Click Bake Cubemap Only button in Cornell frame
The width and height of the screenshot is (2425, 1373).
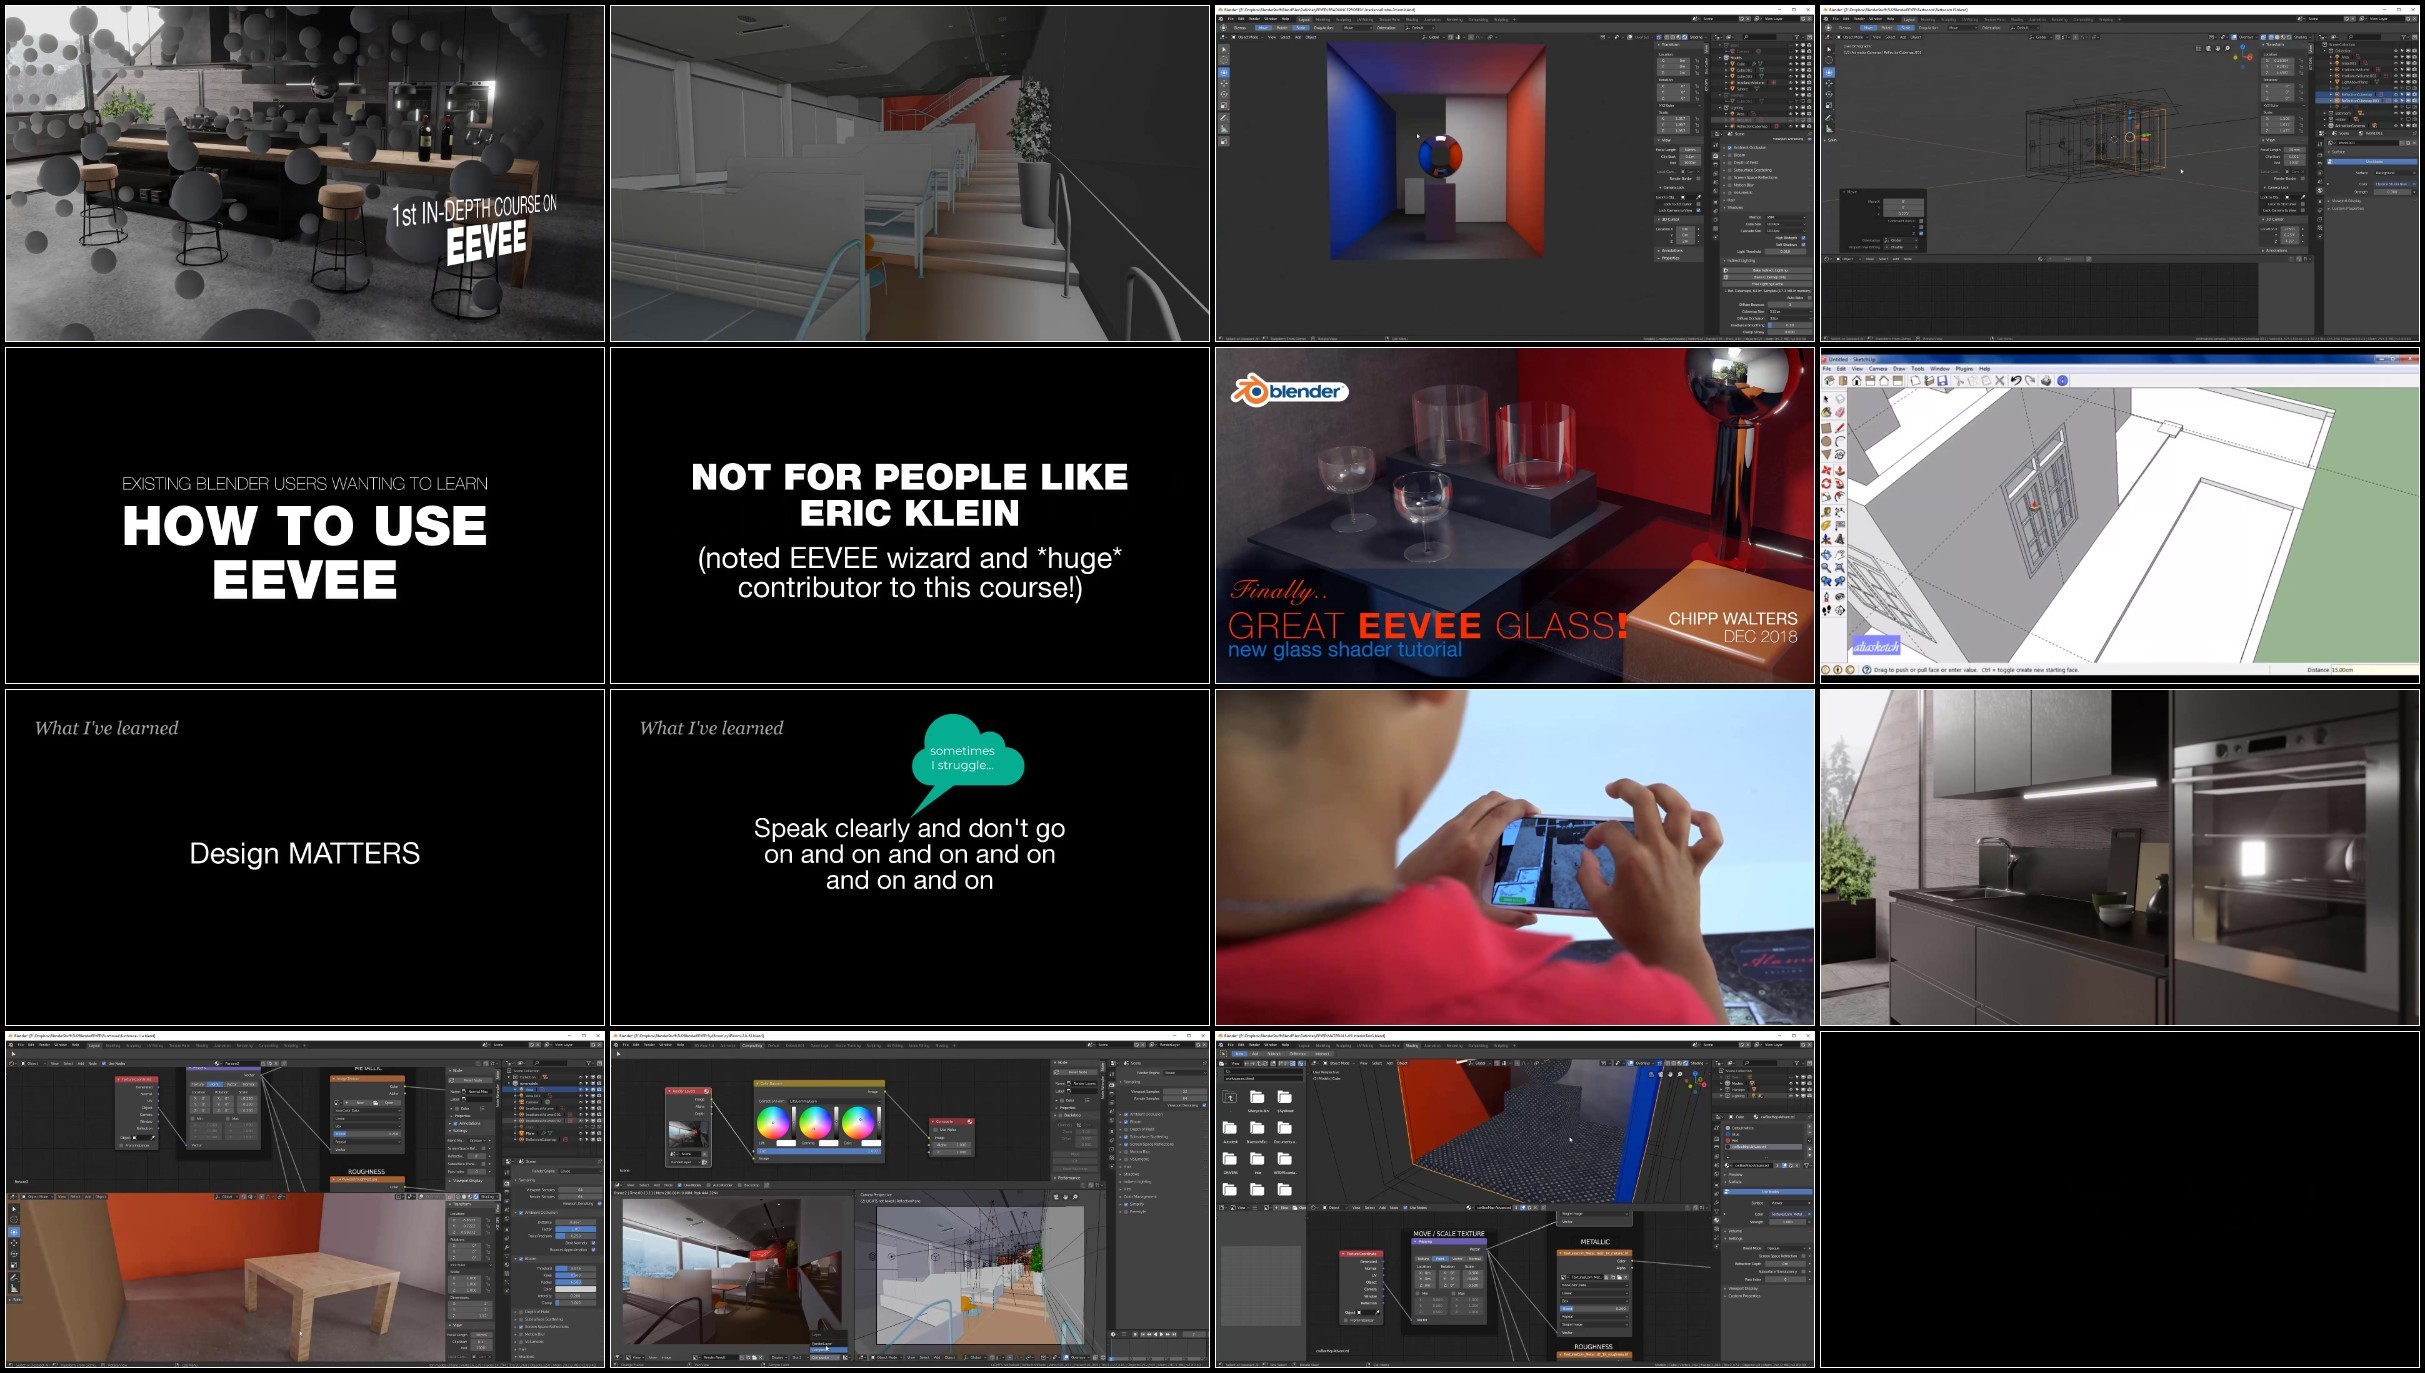click(1768, 277)
